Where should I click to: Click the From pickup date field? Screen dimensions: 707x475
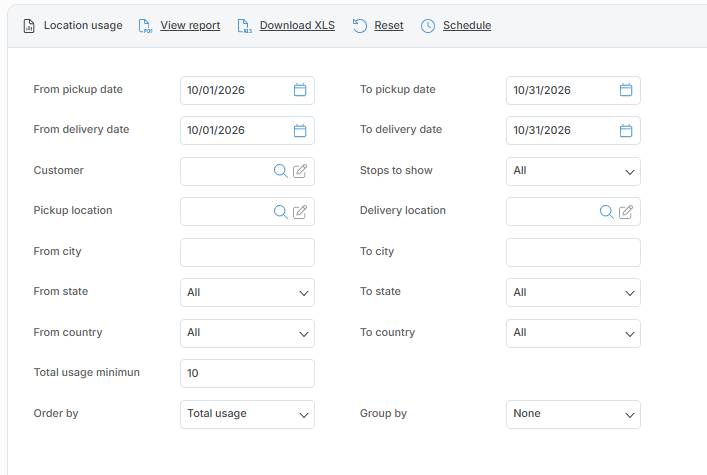247,90
